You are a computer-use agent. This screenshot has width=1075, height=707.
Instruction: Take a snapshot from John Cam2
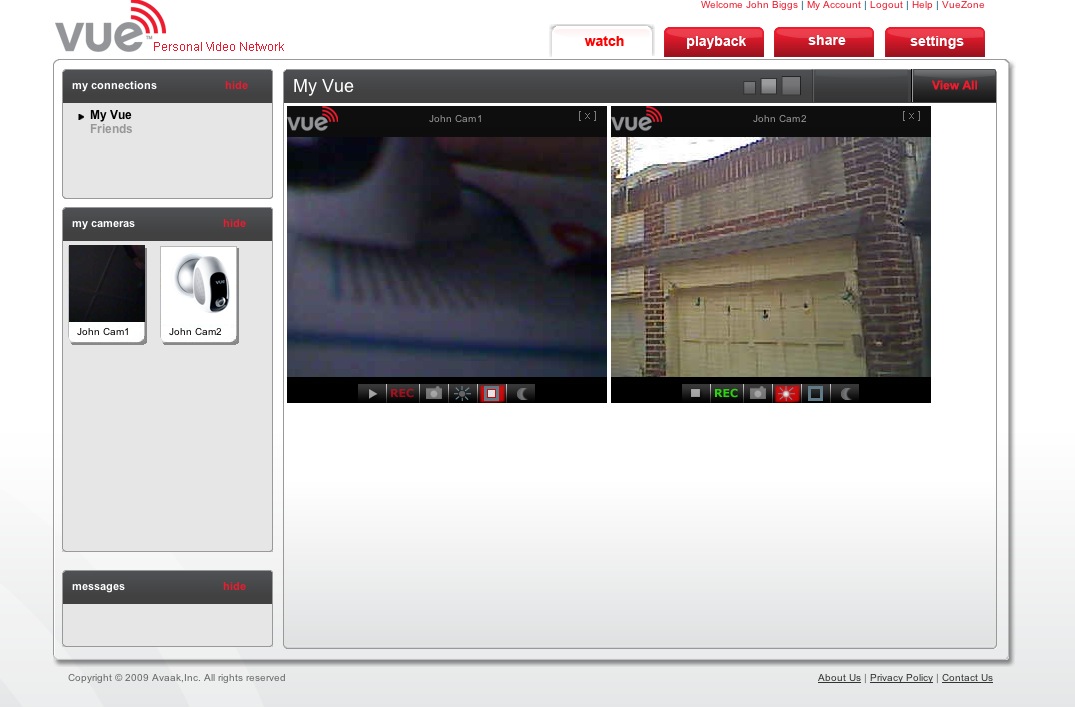tap(757, 394)
